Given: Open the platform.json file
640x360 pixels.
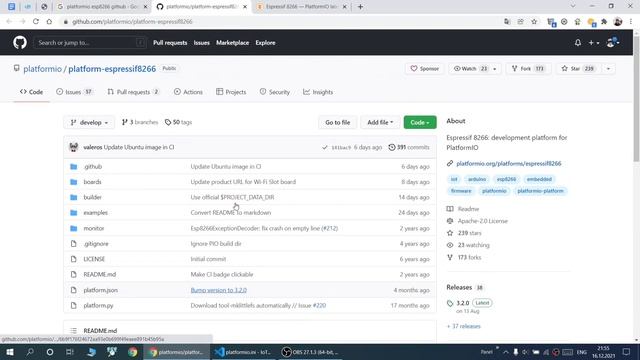Looking at the screenshot, I should point(100,290).
